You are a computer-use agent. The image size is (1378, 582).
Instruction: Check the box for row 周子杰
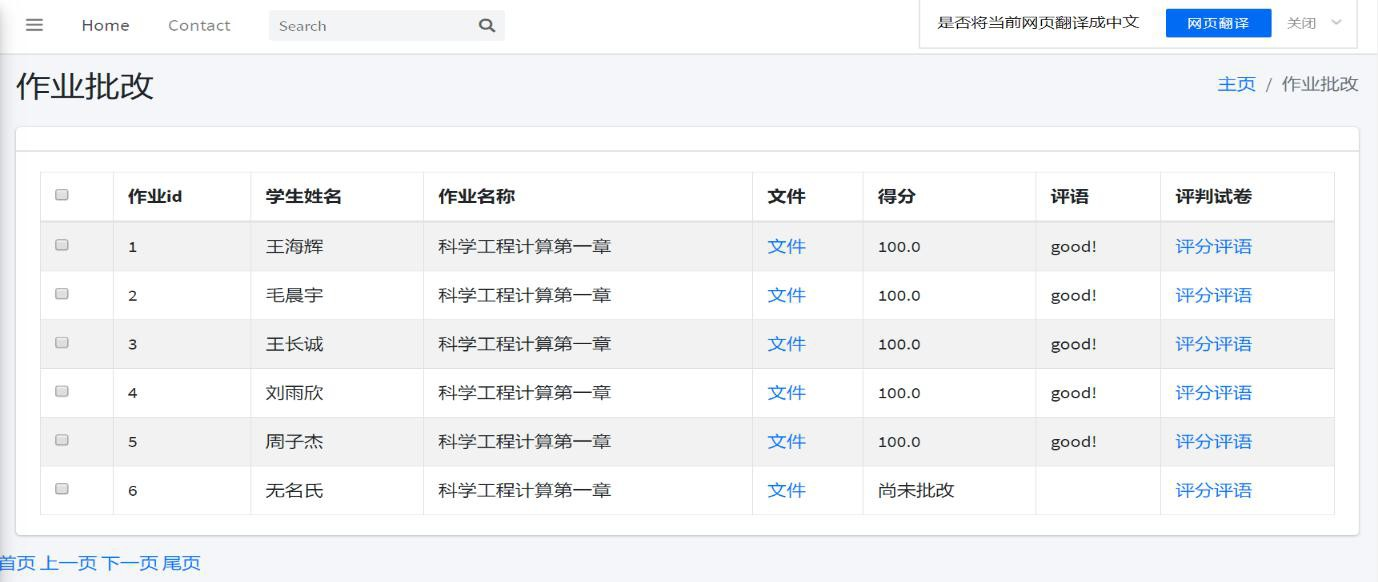62,440
